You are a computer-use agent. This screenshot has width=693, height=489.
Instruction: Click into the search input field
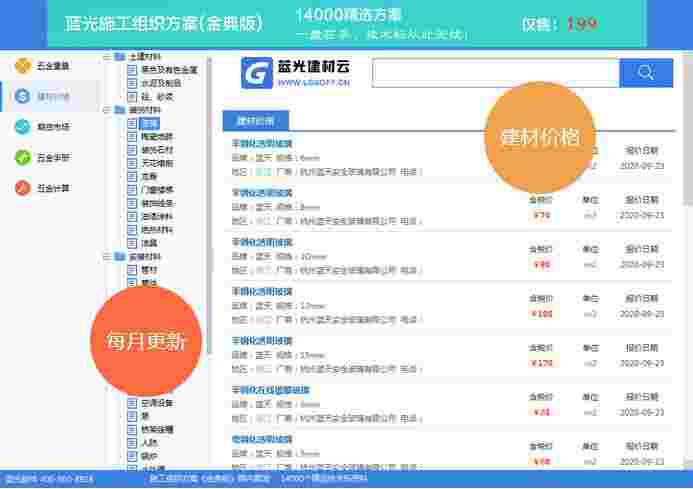pyautogui.click(x=496, y=73)
